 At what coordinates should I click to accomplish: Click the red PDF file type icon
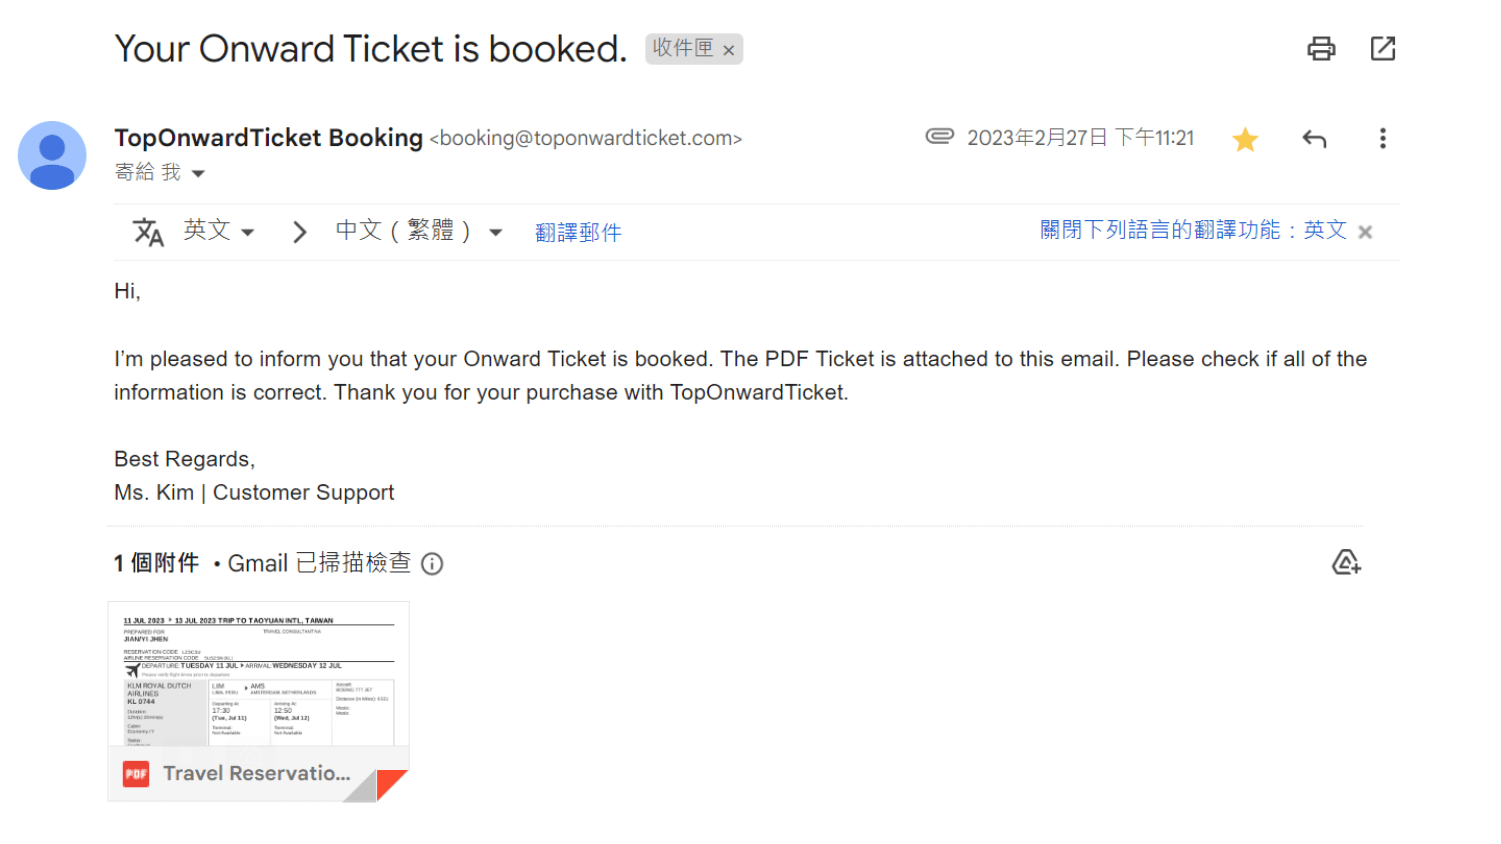(136, 773)
